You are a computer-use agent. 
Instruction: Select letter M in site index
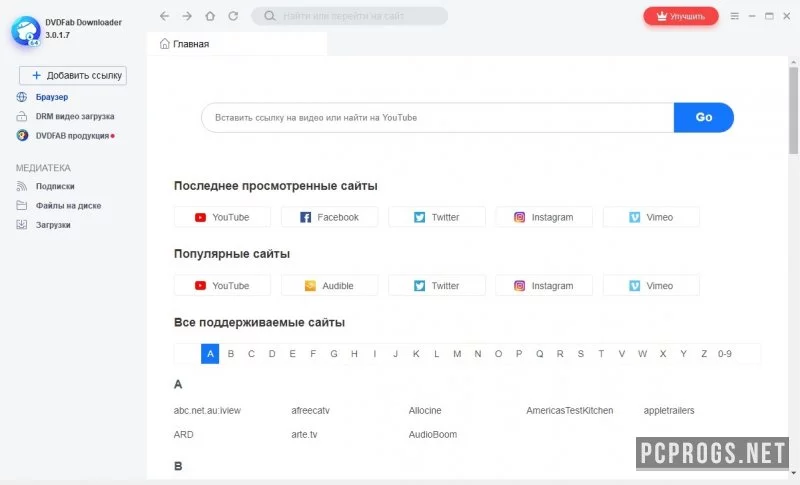tap(457, 354)
